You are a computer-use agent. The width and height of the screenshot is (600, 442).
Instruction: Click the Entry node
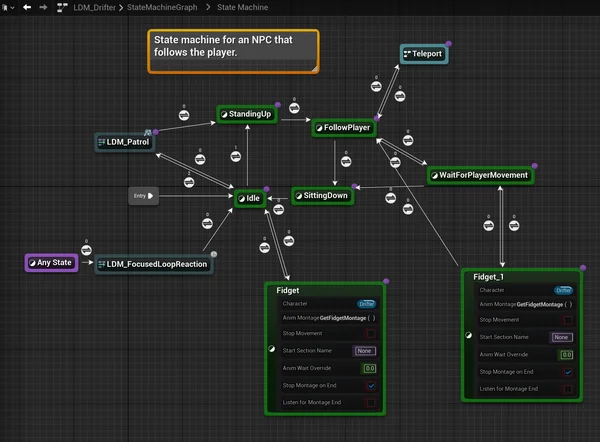click(143, 196)
